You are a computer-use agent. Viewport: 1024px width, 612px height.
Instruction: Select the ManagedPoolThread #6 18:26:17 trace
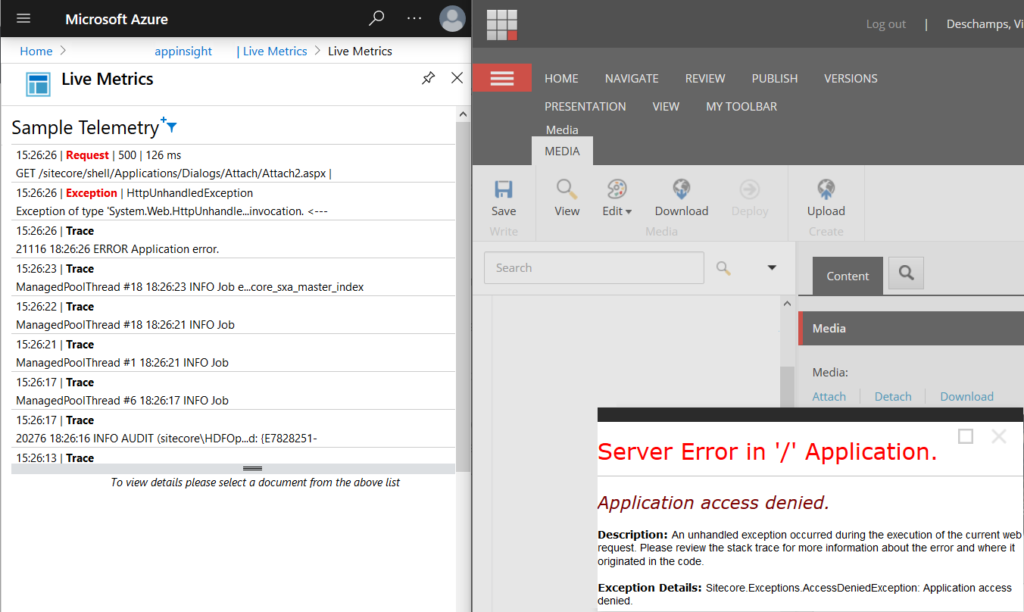(233, 391)
